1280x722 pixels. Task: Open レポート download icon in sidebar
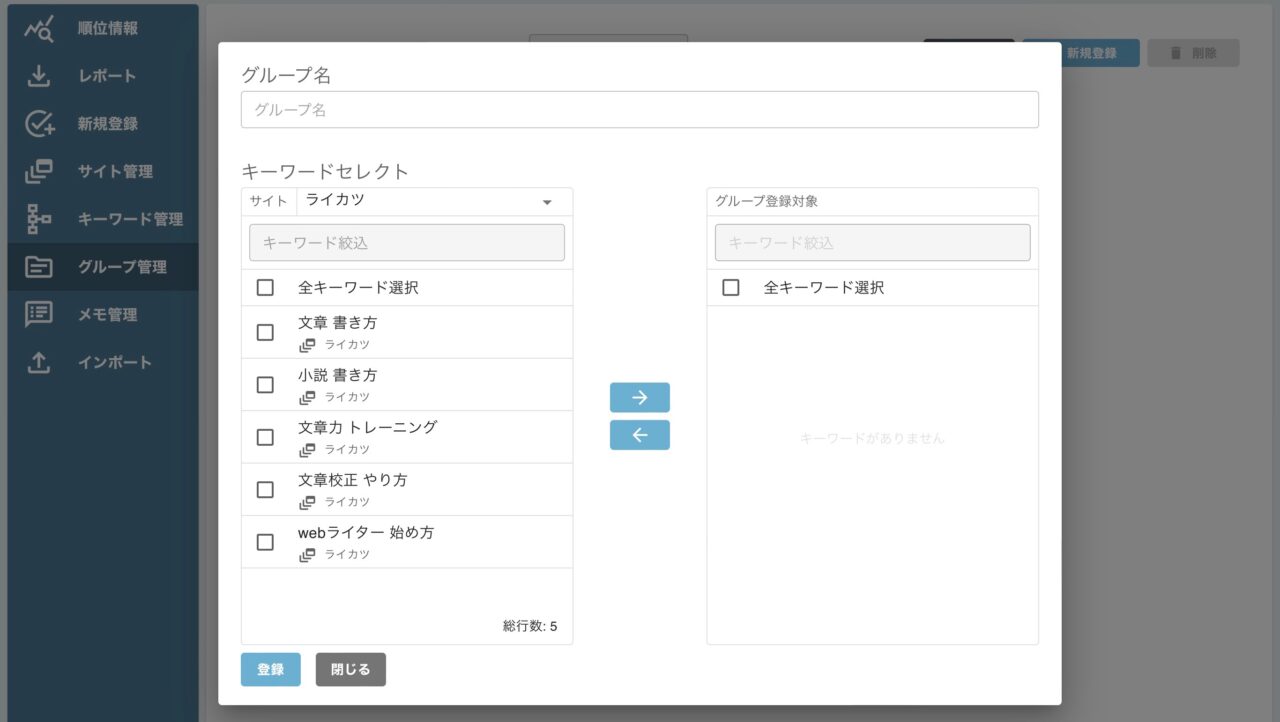tap(38, 76)
